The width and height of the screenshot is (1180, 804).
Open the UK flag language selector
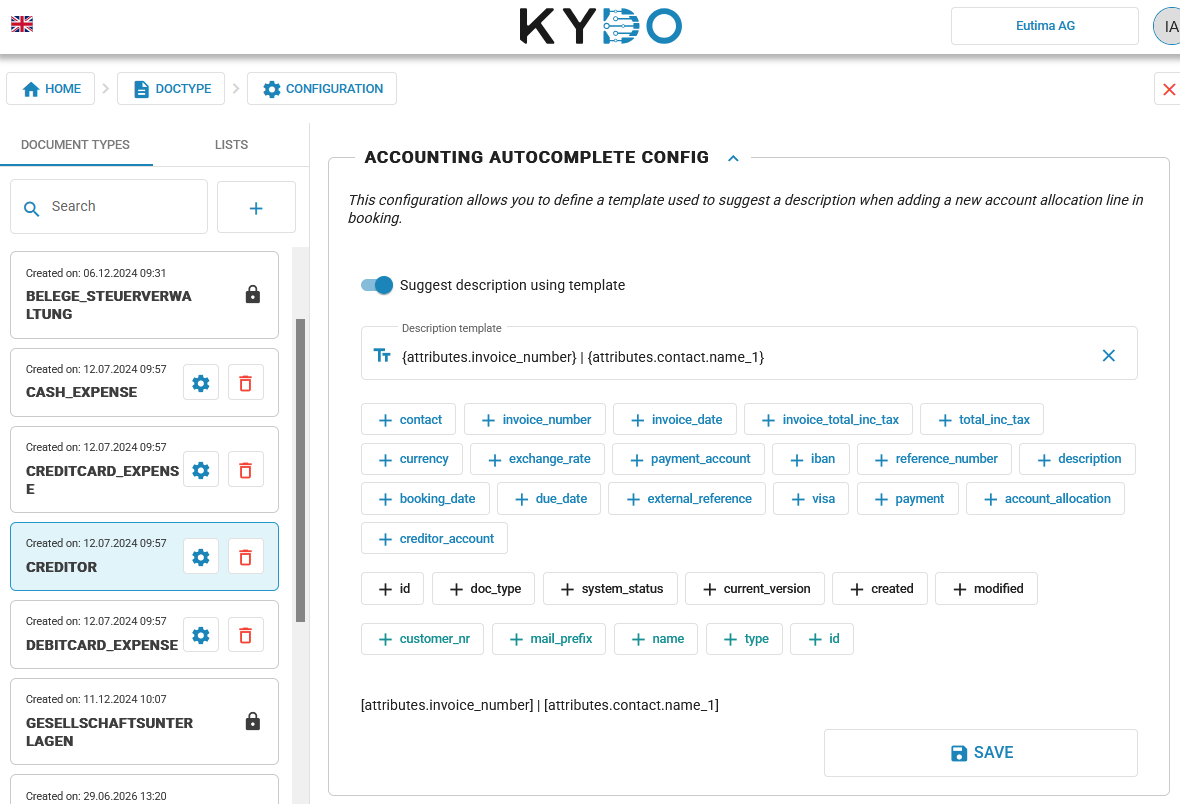(x=22, y=24)
